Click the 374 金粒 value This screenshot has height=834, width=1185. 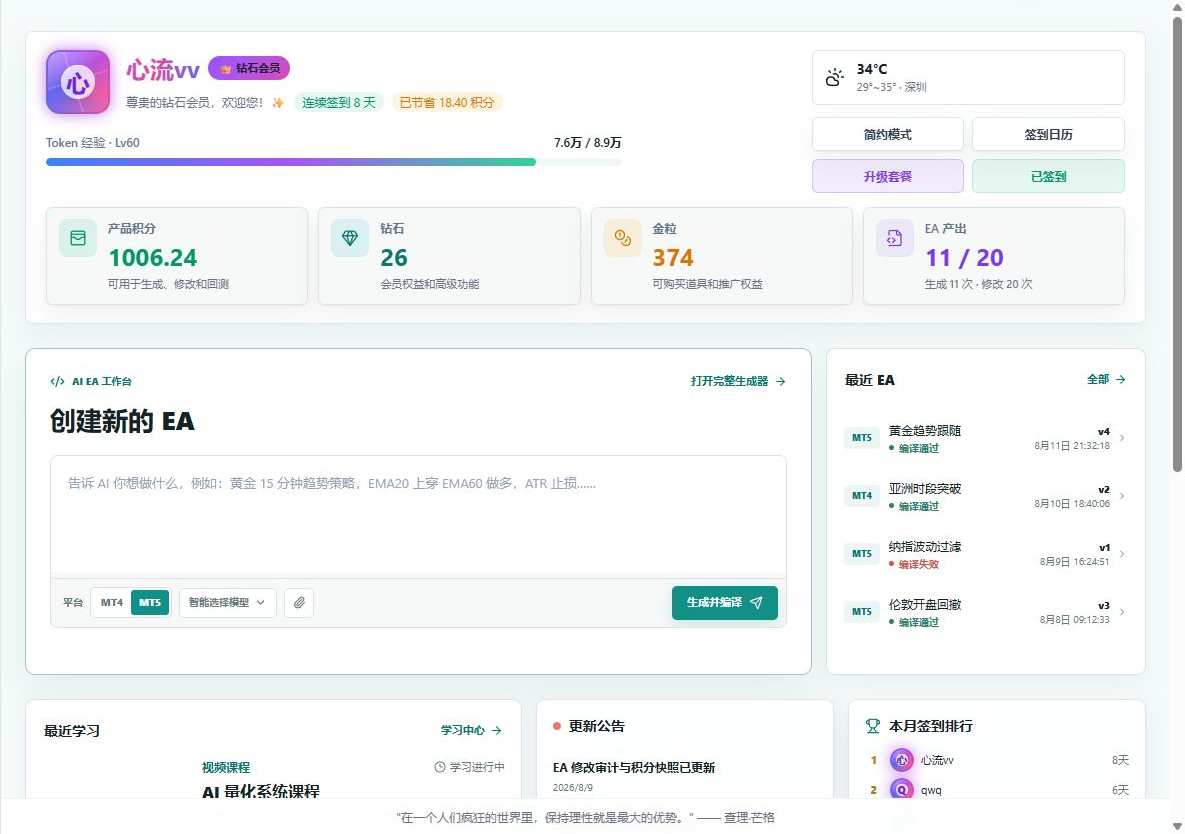[x=673, y=258]
